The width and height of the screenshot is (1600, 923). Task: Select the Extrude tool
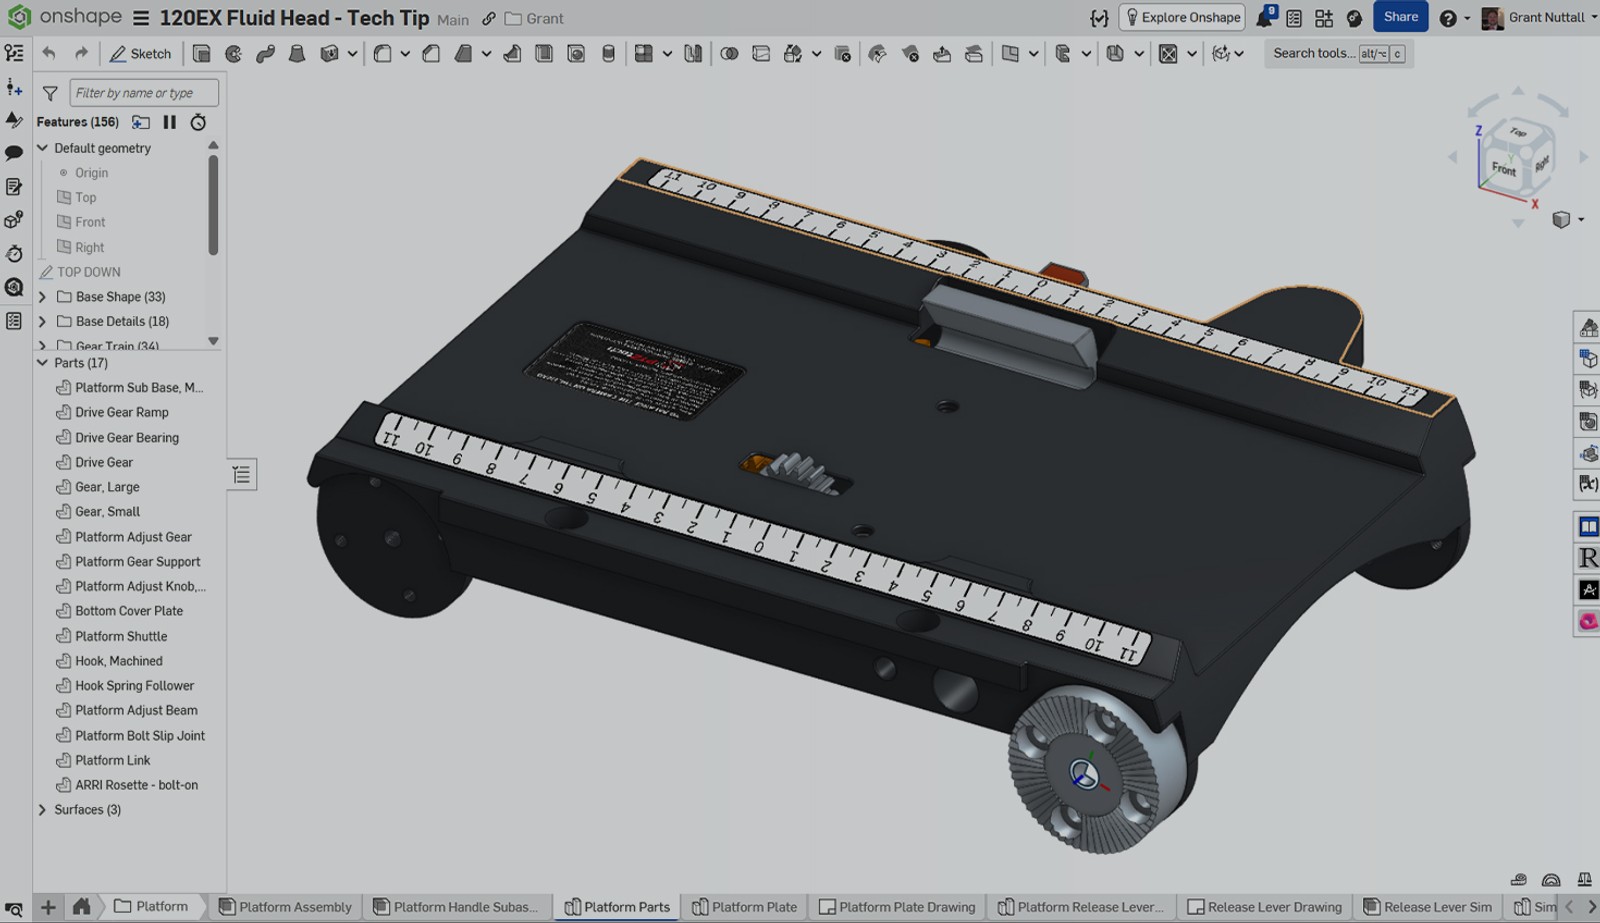[201, 54]
